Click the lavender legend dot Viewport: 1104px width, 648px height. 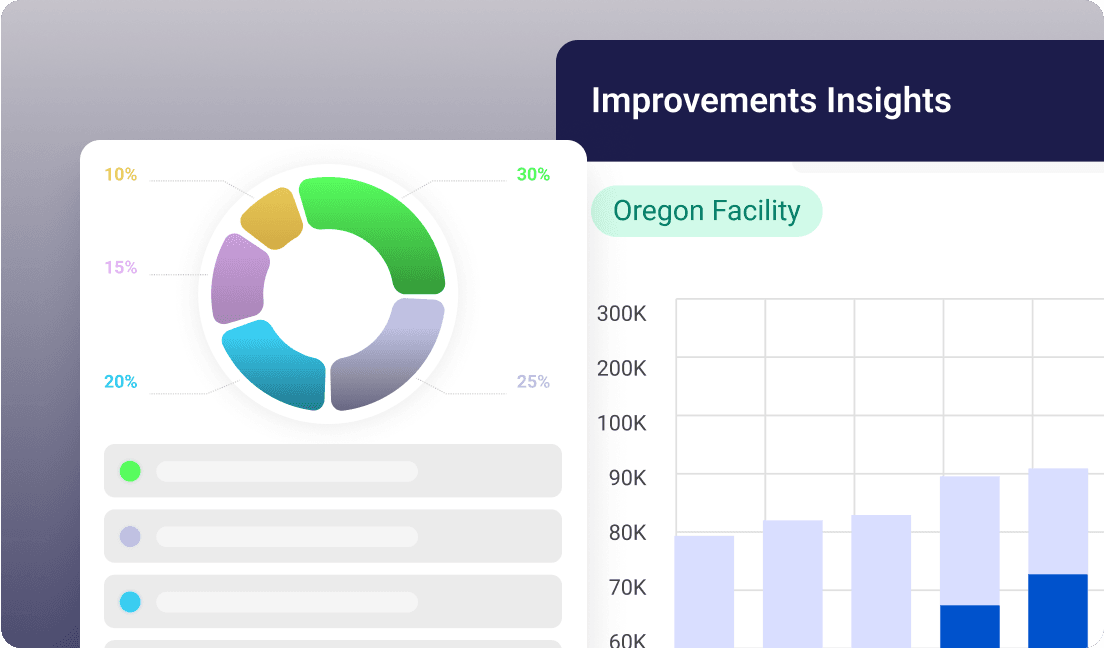[130, 536]
